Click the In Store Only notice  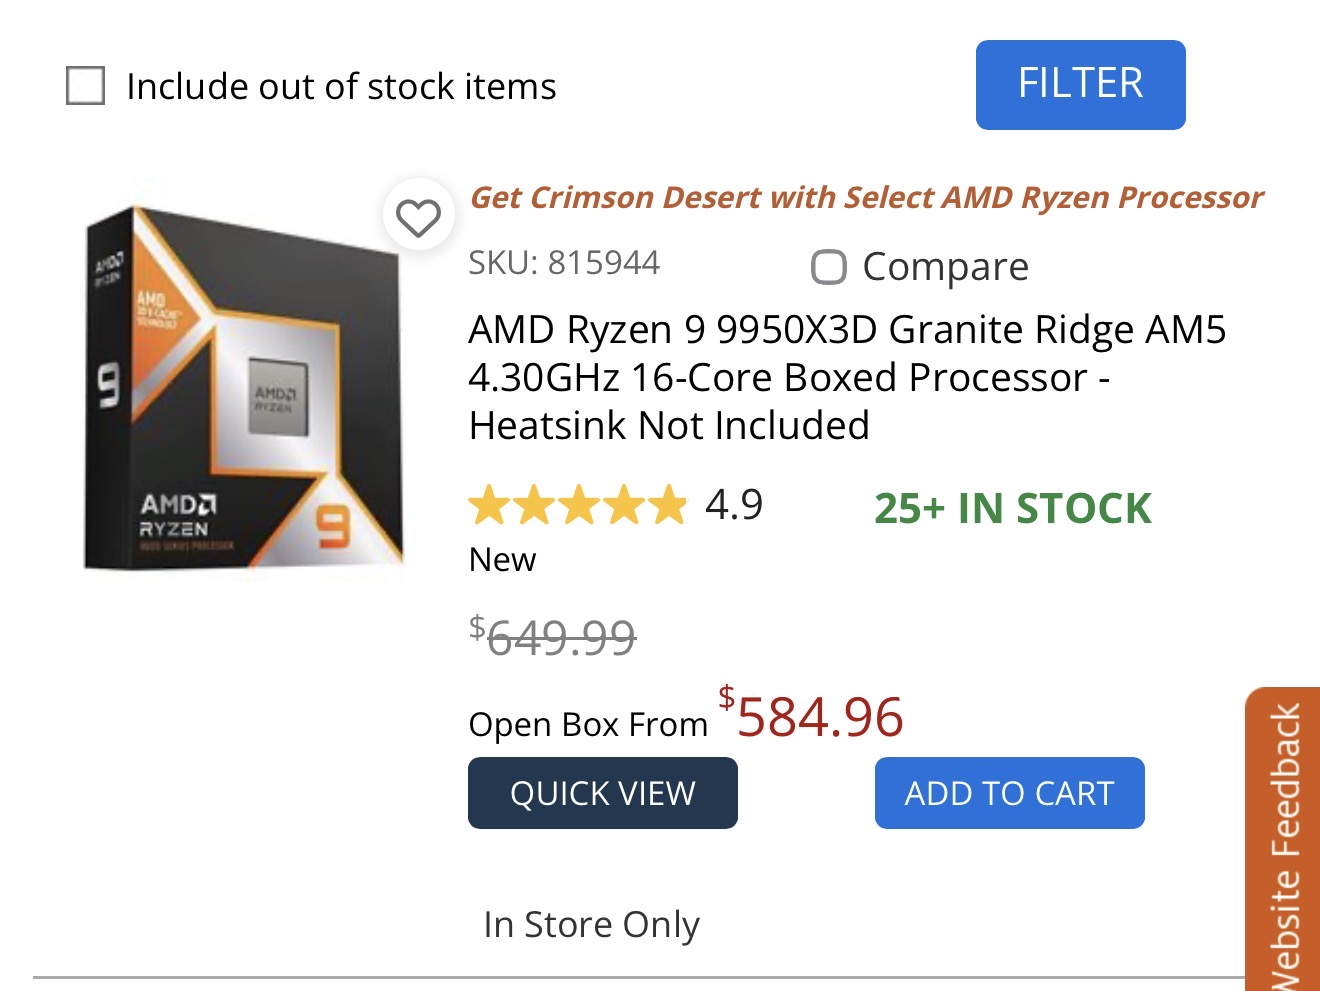pyautogui.click(x=591, y=924)
